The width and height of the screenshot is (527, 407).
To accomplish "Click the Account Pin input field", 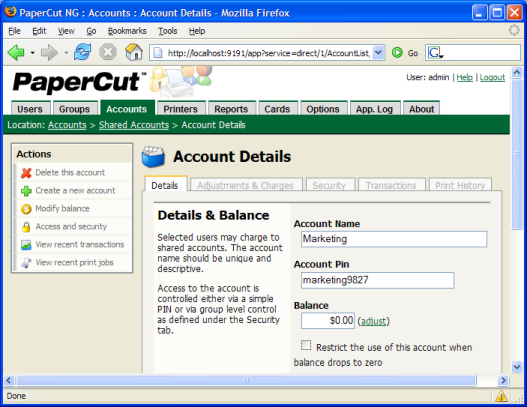I will tap(377, 280).
